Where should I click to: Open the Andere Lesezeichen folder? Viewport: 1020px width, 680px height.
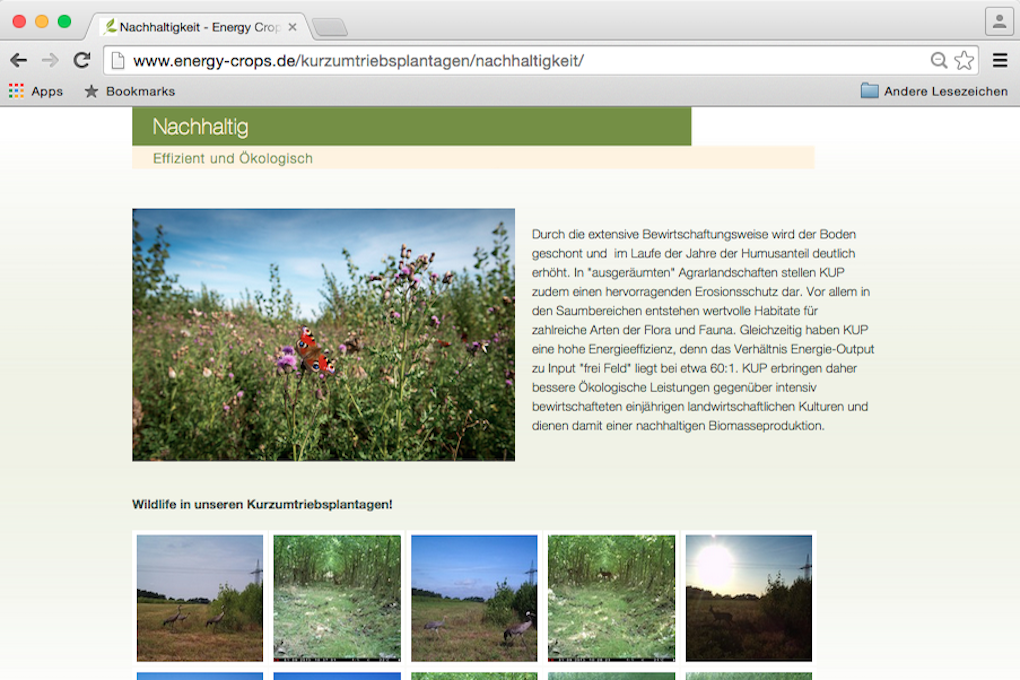tap(934, 91)
